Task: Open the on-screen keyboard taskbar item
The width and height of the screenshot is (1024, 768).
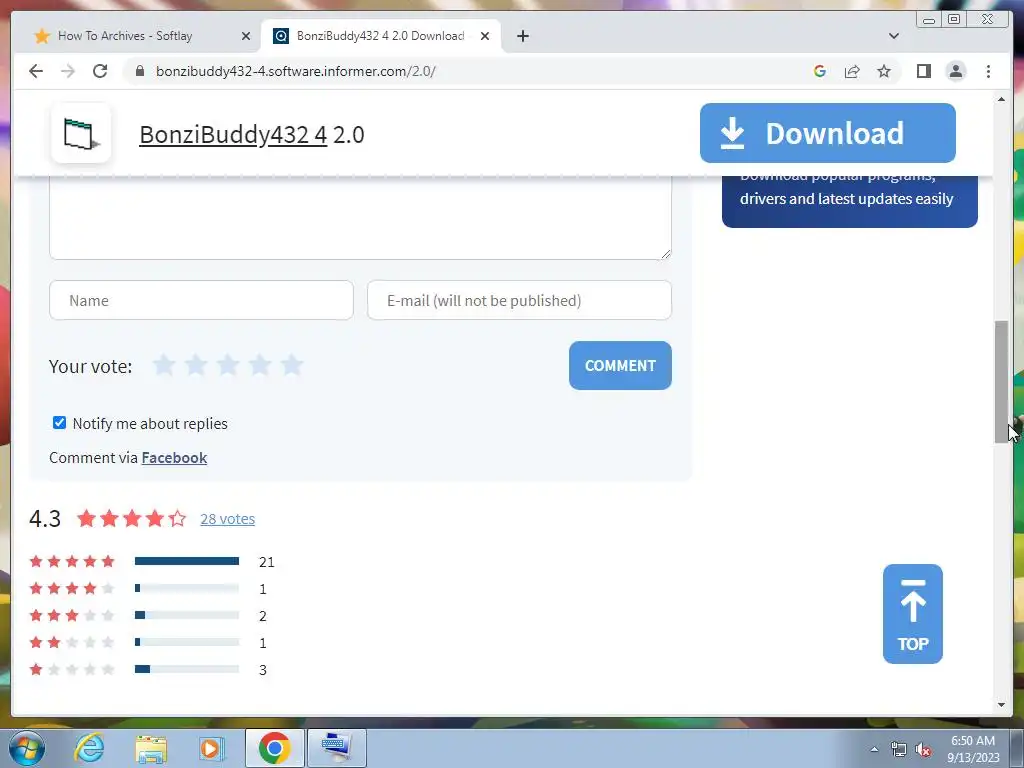Action: [x=336, y=748]
